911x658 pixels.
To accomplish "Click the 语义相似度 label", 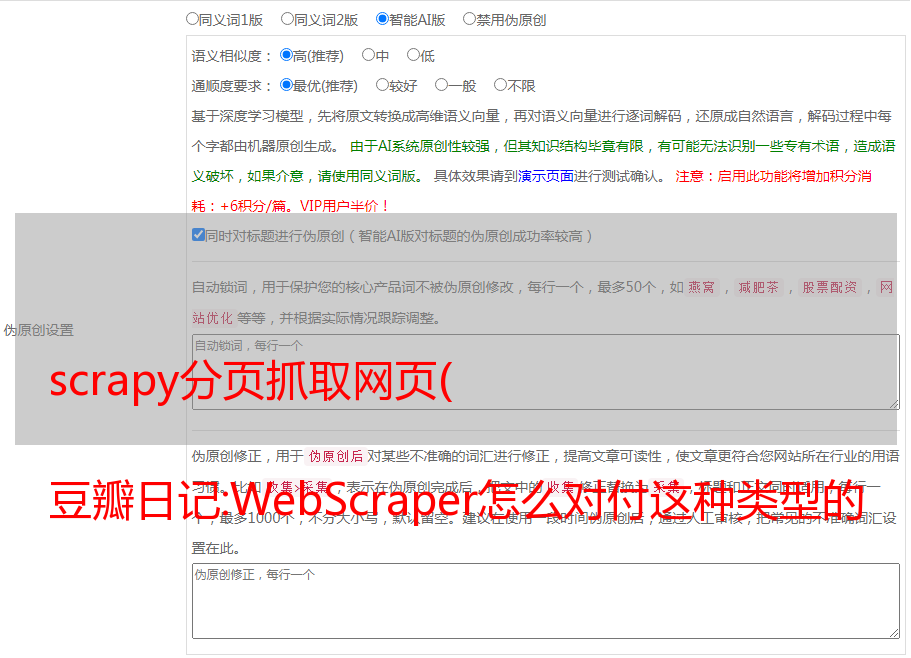I will [x=231, y=56].
